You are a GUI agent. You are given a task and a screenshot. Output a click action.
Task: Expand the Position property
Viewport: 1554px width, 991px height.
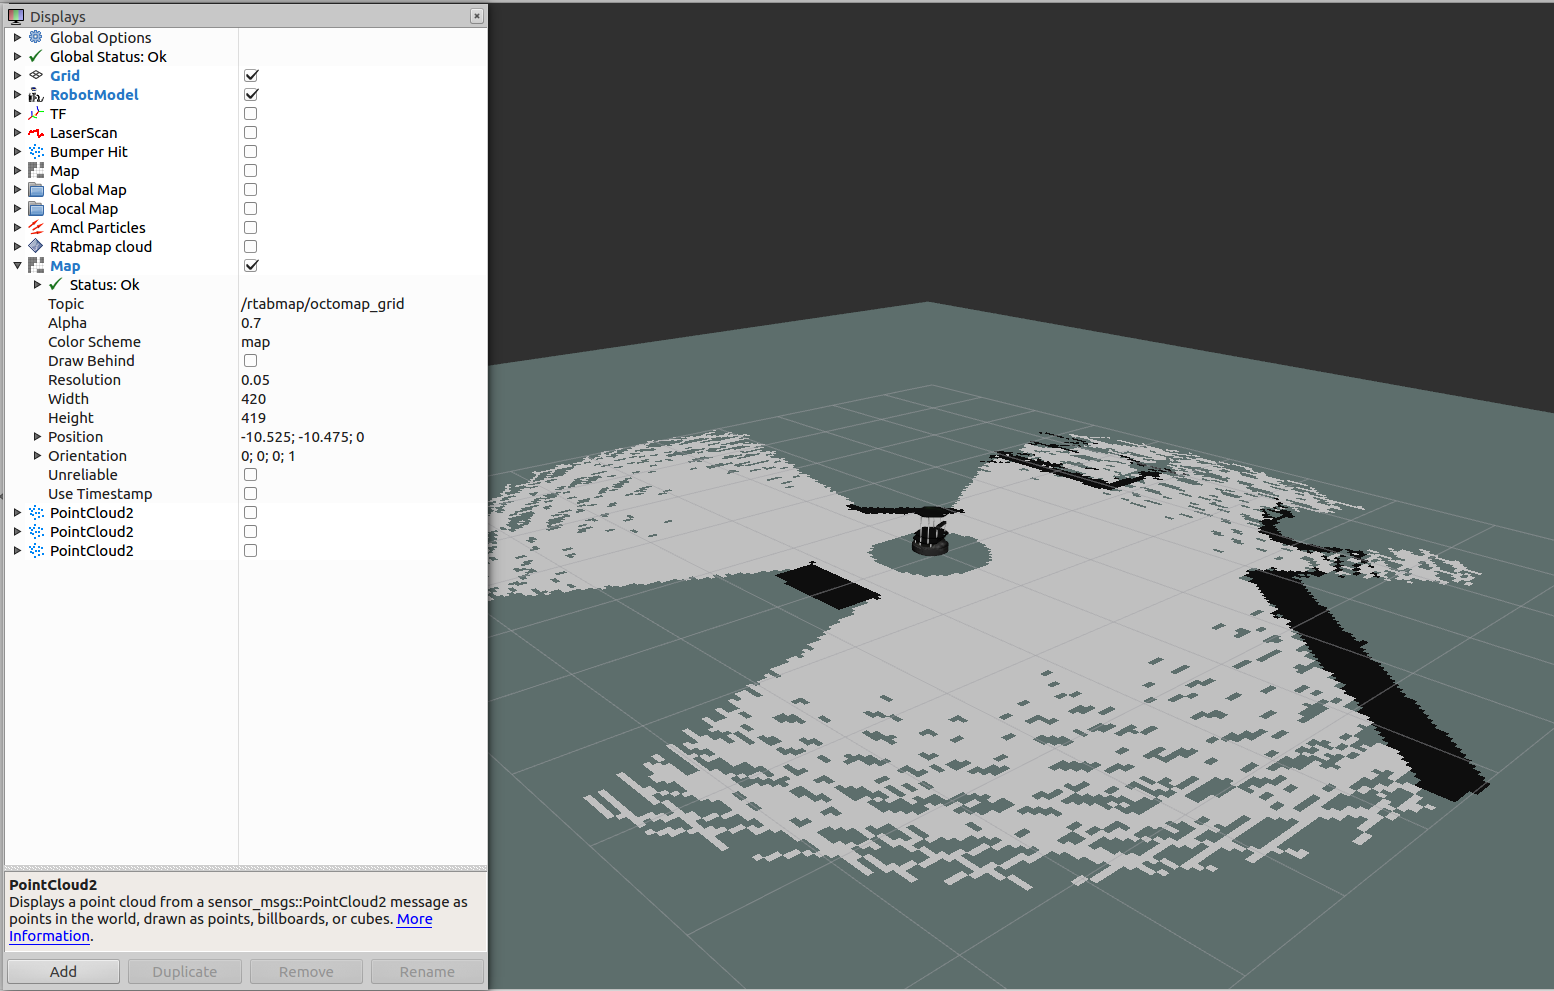tap(38, 436)
